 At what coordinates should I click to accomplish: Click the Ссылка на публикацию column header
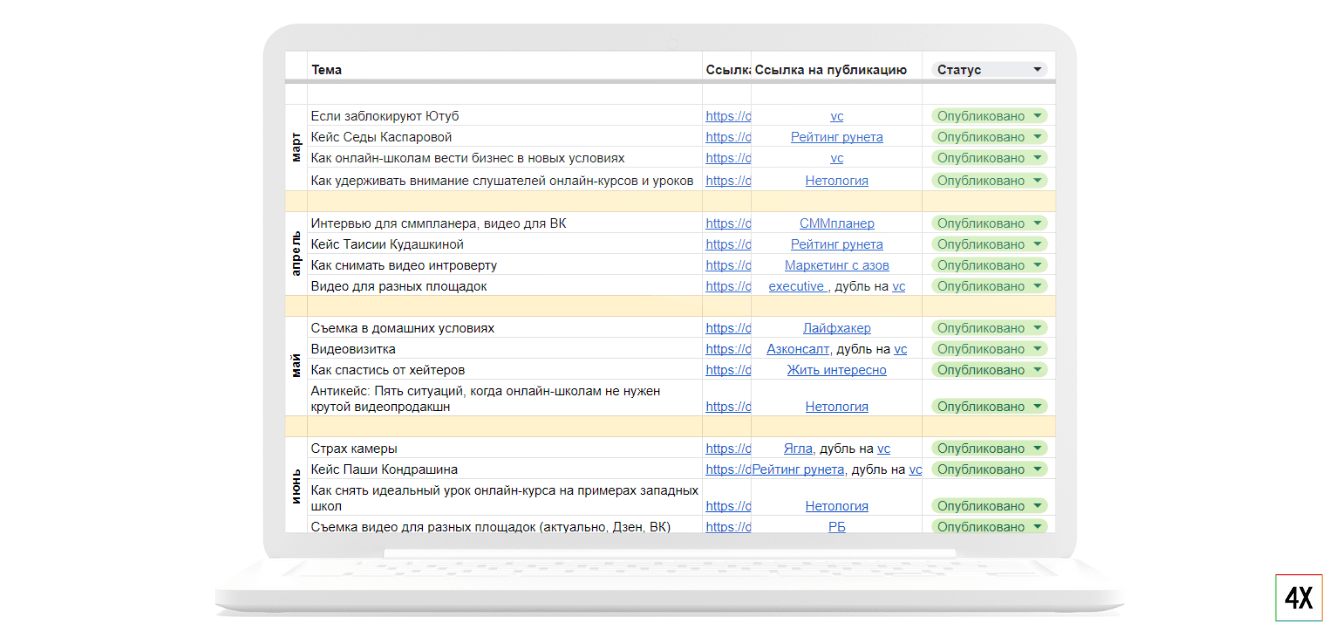pyautogui.click(x=830, y=70)
